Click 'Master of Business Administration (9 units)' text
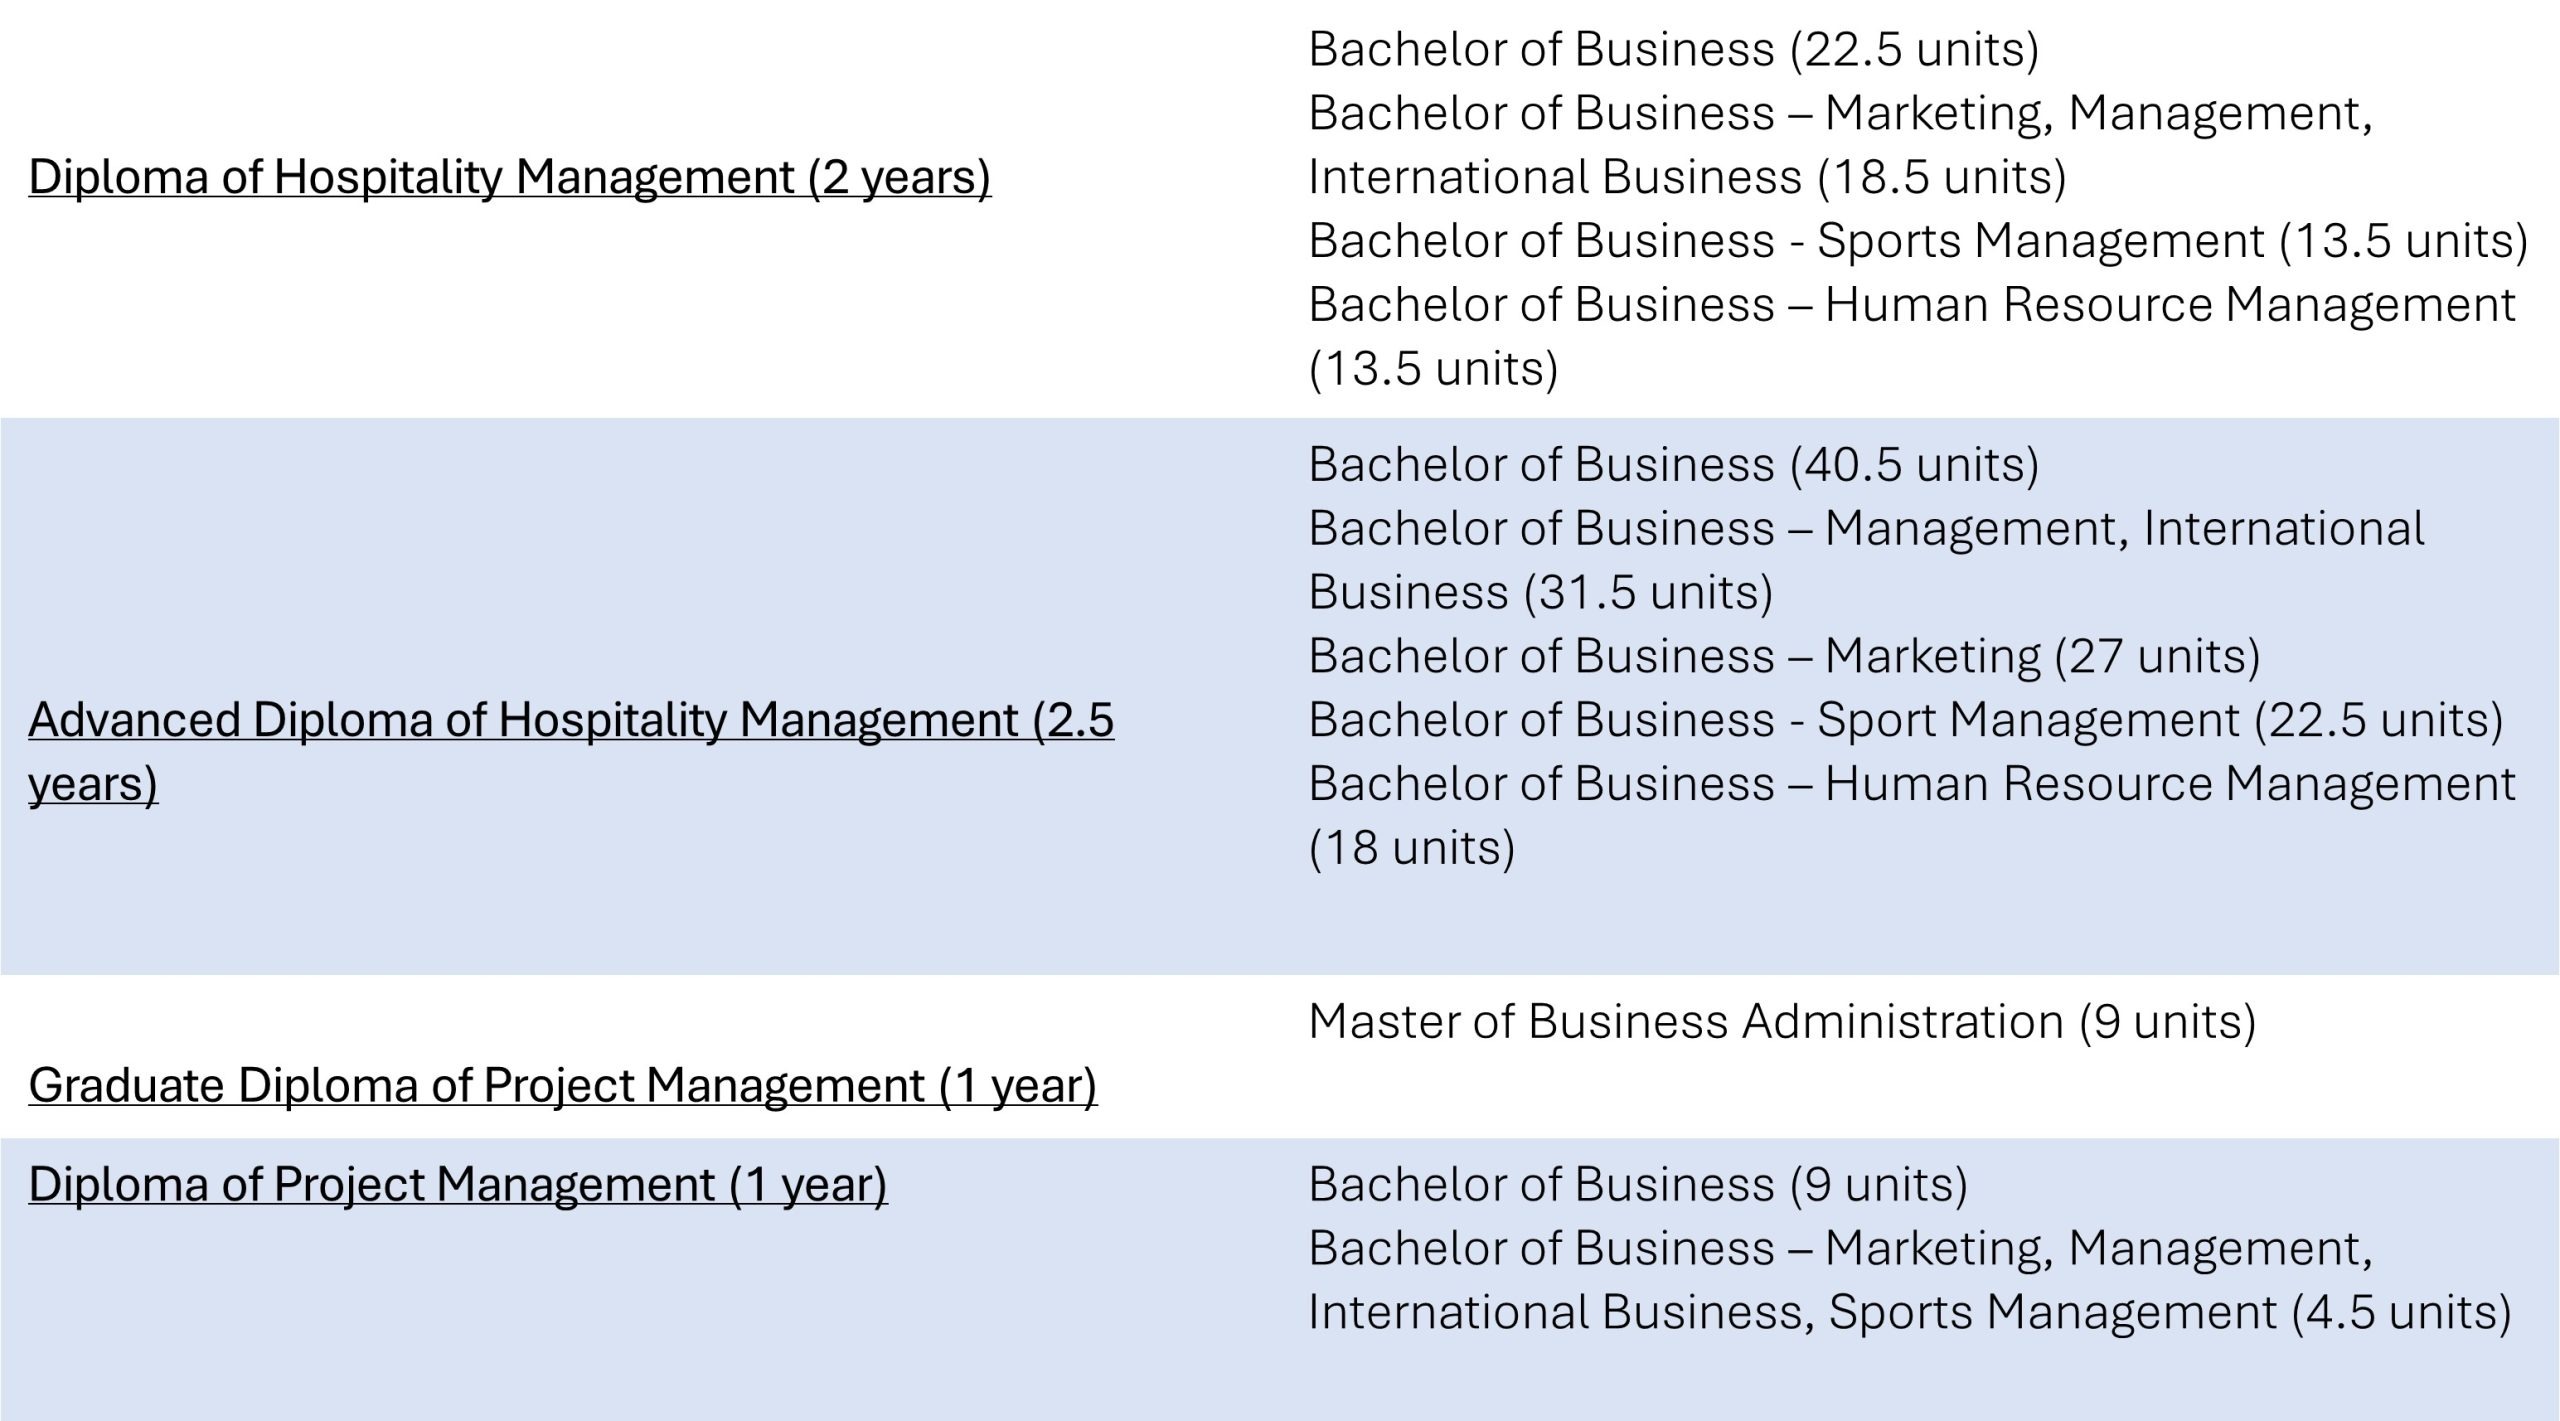This screenshot has height=1421, width=2560. coord(1782,1022)
